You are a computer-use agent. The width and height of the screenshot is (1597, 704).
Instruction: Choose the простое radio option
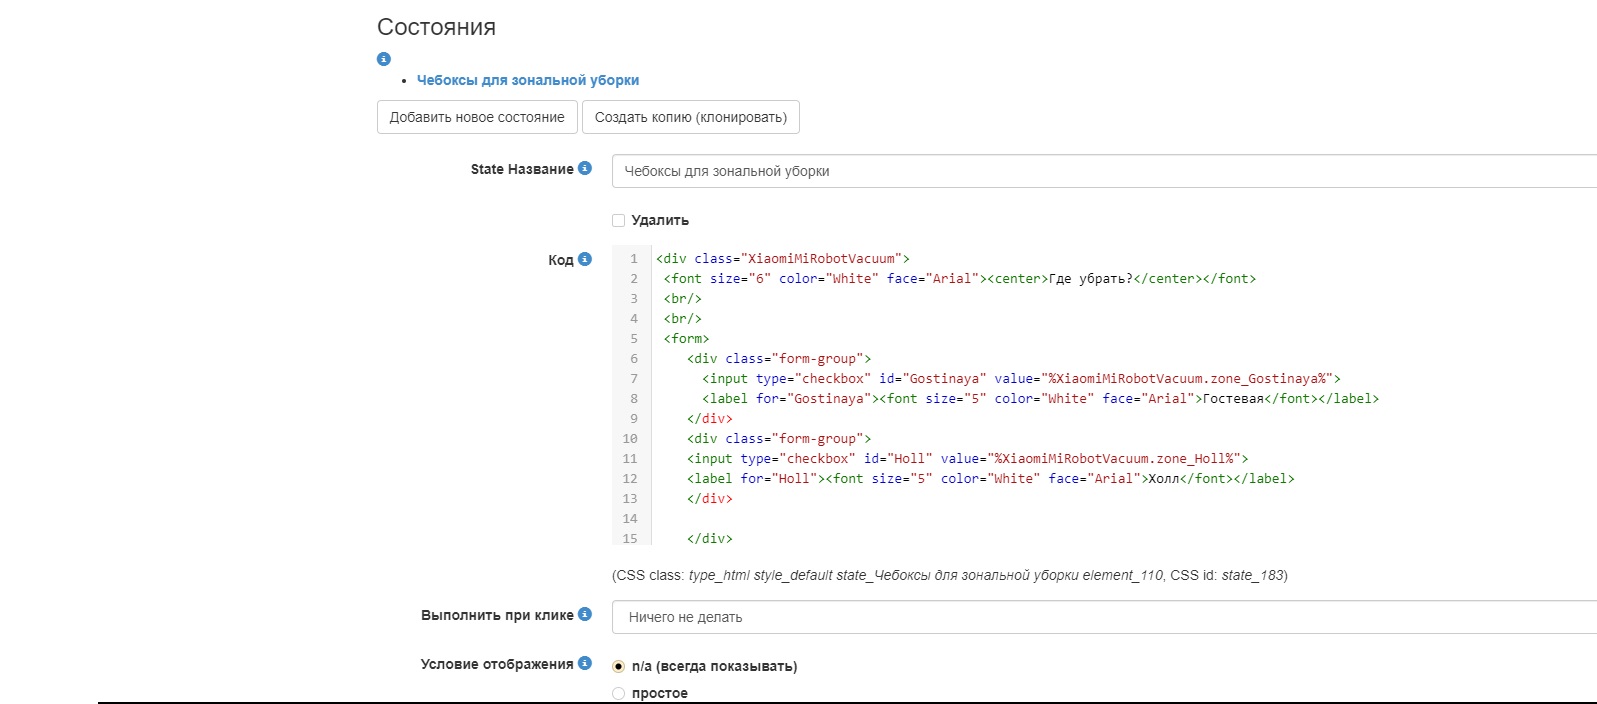coord(618,693)
